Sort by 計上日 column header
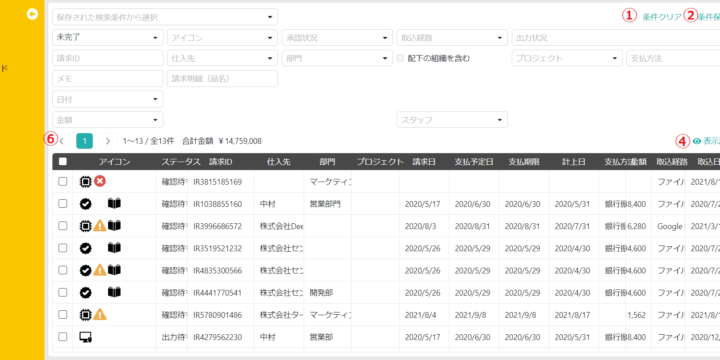 click(574, 162)
